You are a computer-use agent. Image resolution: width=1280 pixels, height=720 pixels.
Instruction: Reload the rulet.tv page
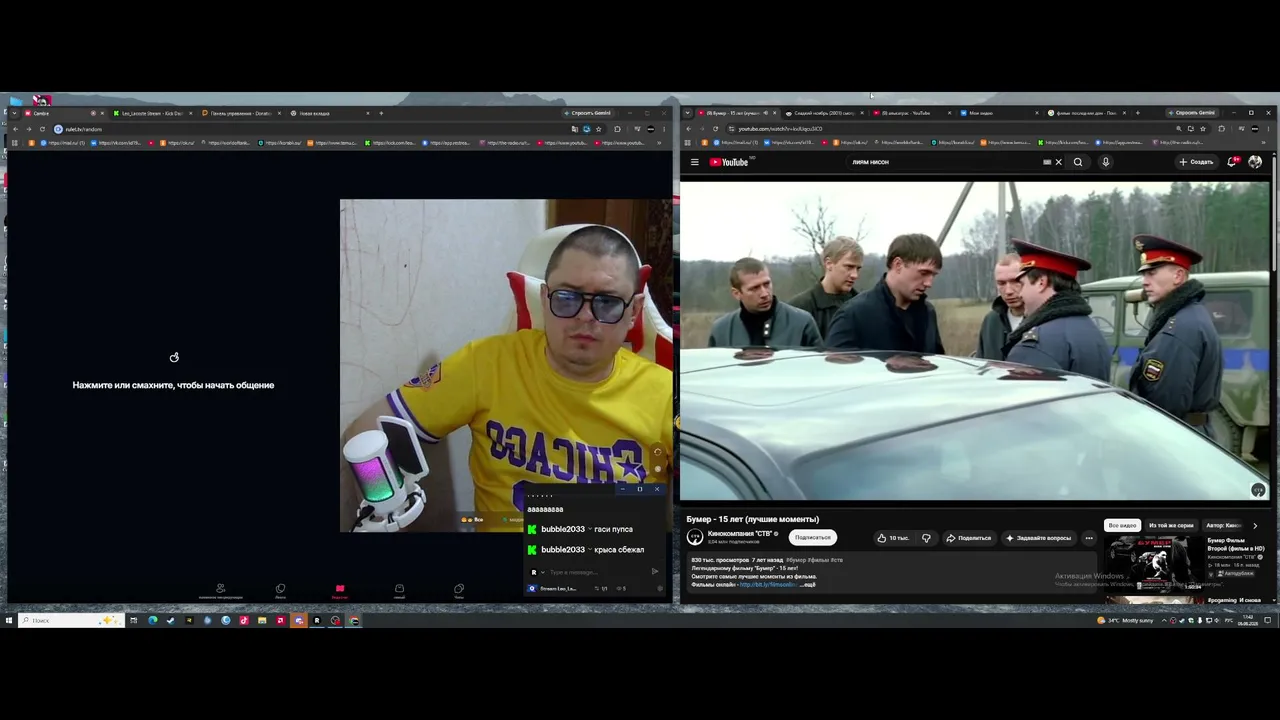[x=42, y=129]
